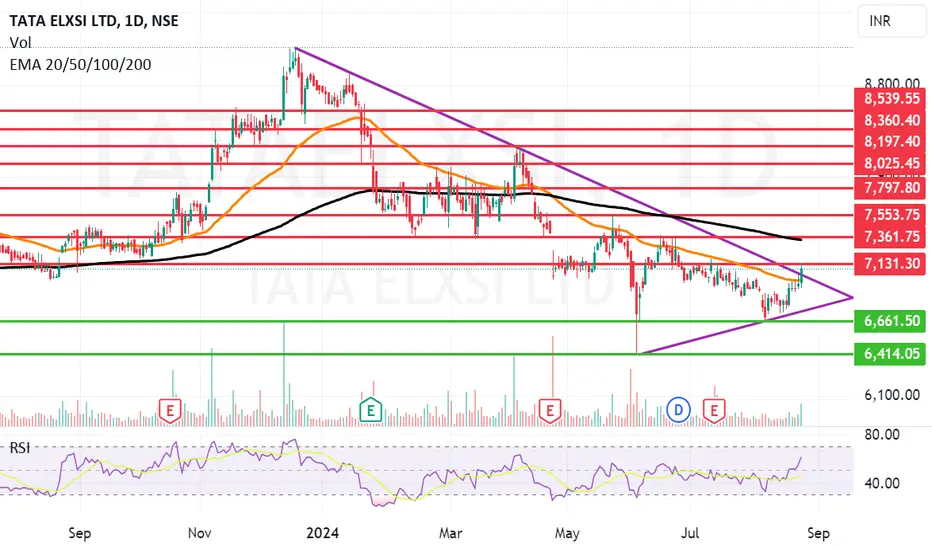Click the 8,197.40 price label
This screenshot has height=550, width=932.
tap(890, 142)
